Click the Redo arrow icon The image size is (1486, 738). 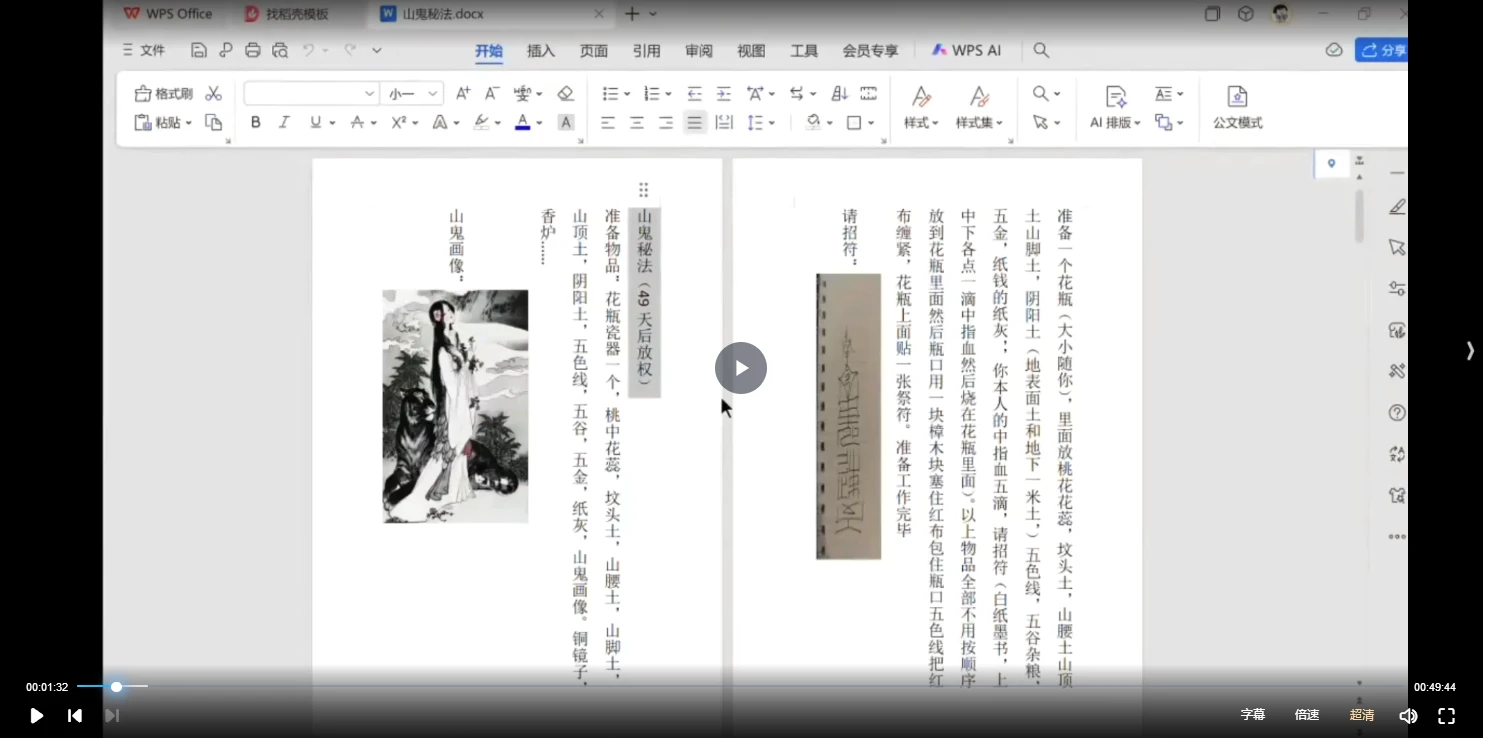(350, 50)
